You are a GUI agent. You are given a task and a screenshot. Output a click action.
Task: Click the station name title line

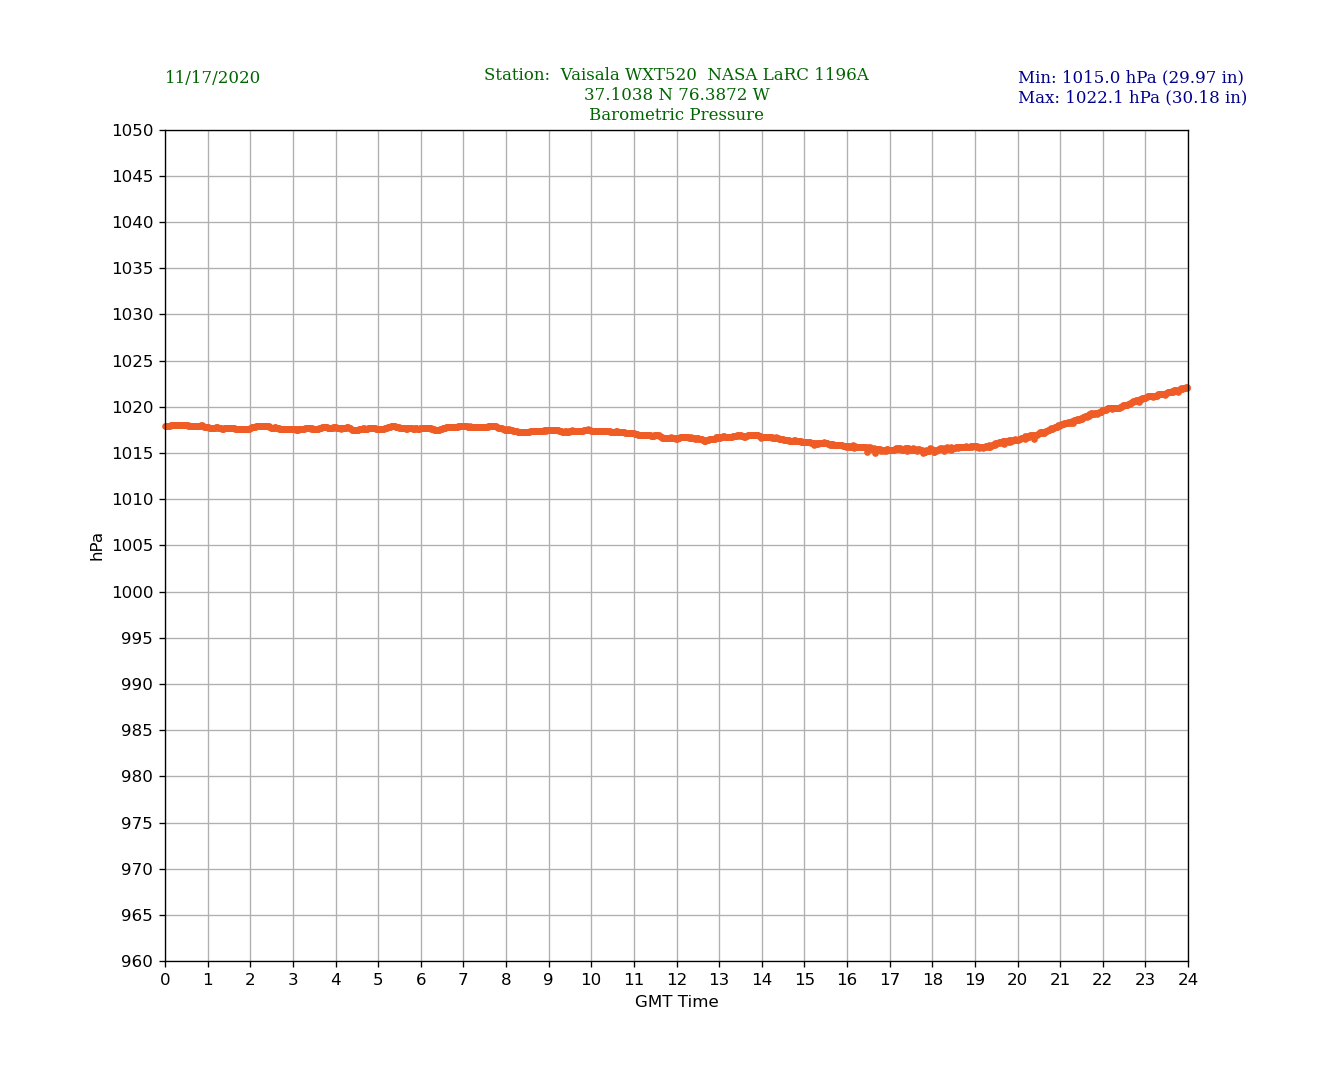[x=676, y=75]
